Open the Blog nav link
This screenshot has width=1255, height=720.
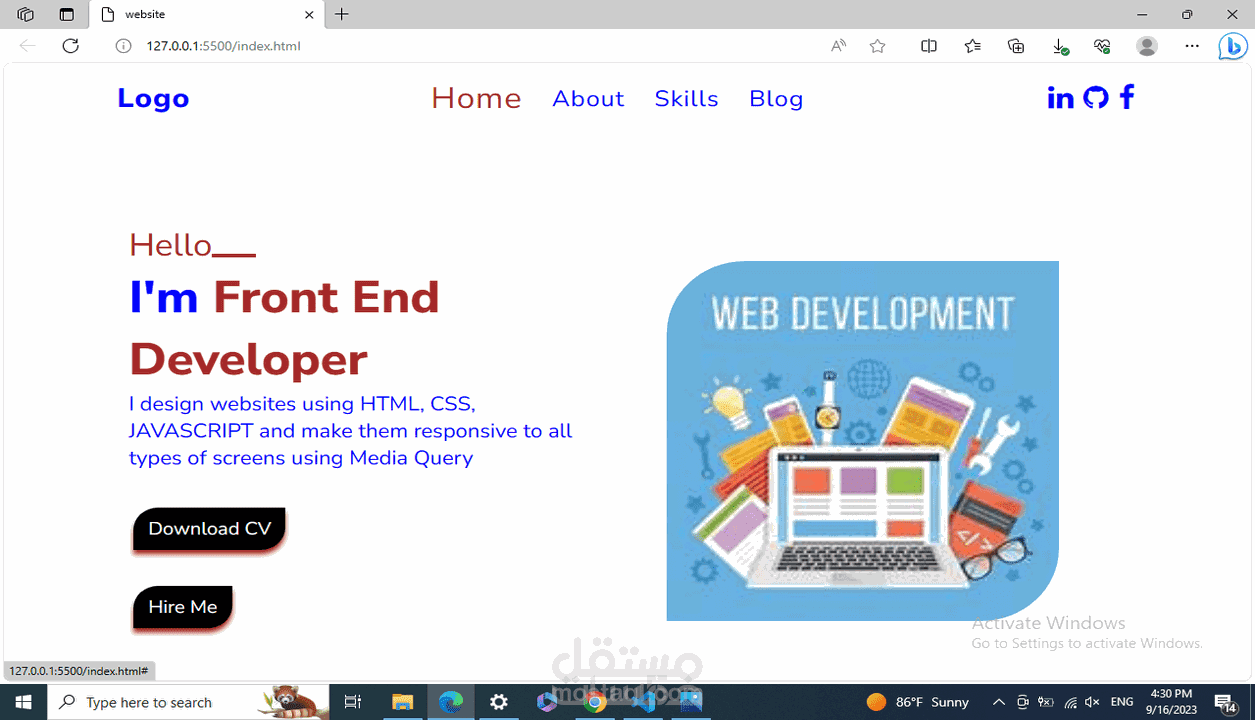point(776,98)
